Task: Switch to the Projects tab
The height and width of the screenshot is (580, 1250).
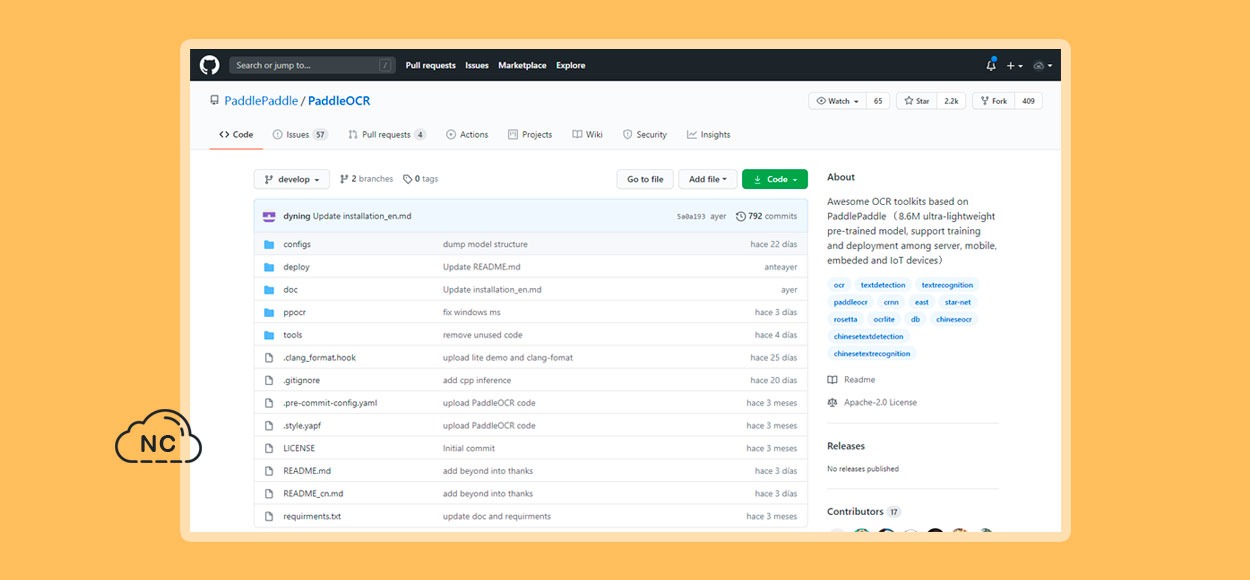Action: point(530,134)
